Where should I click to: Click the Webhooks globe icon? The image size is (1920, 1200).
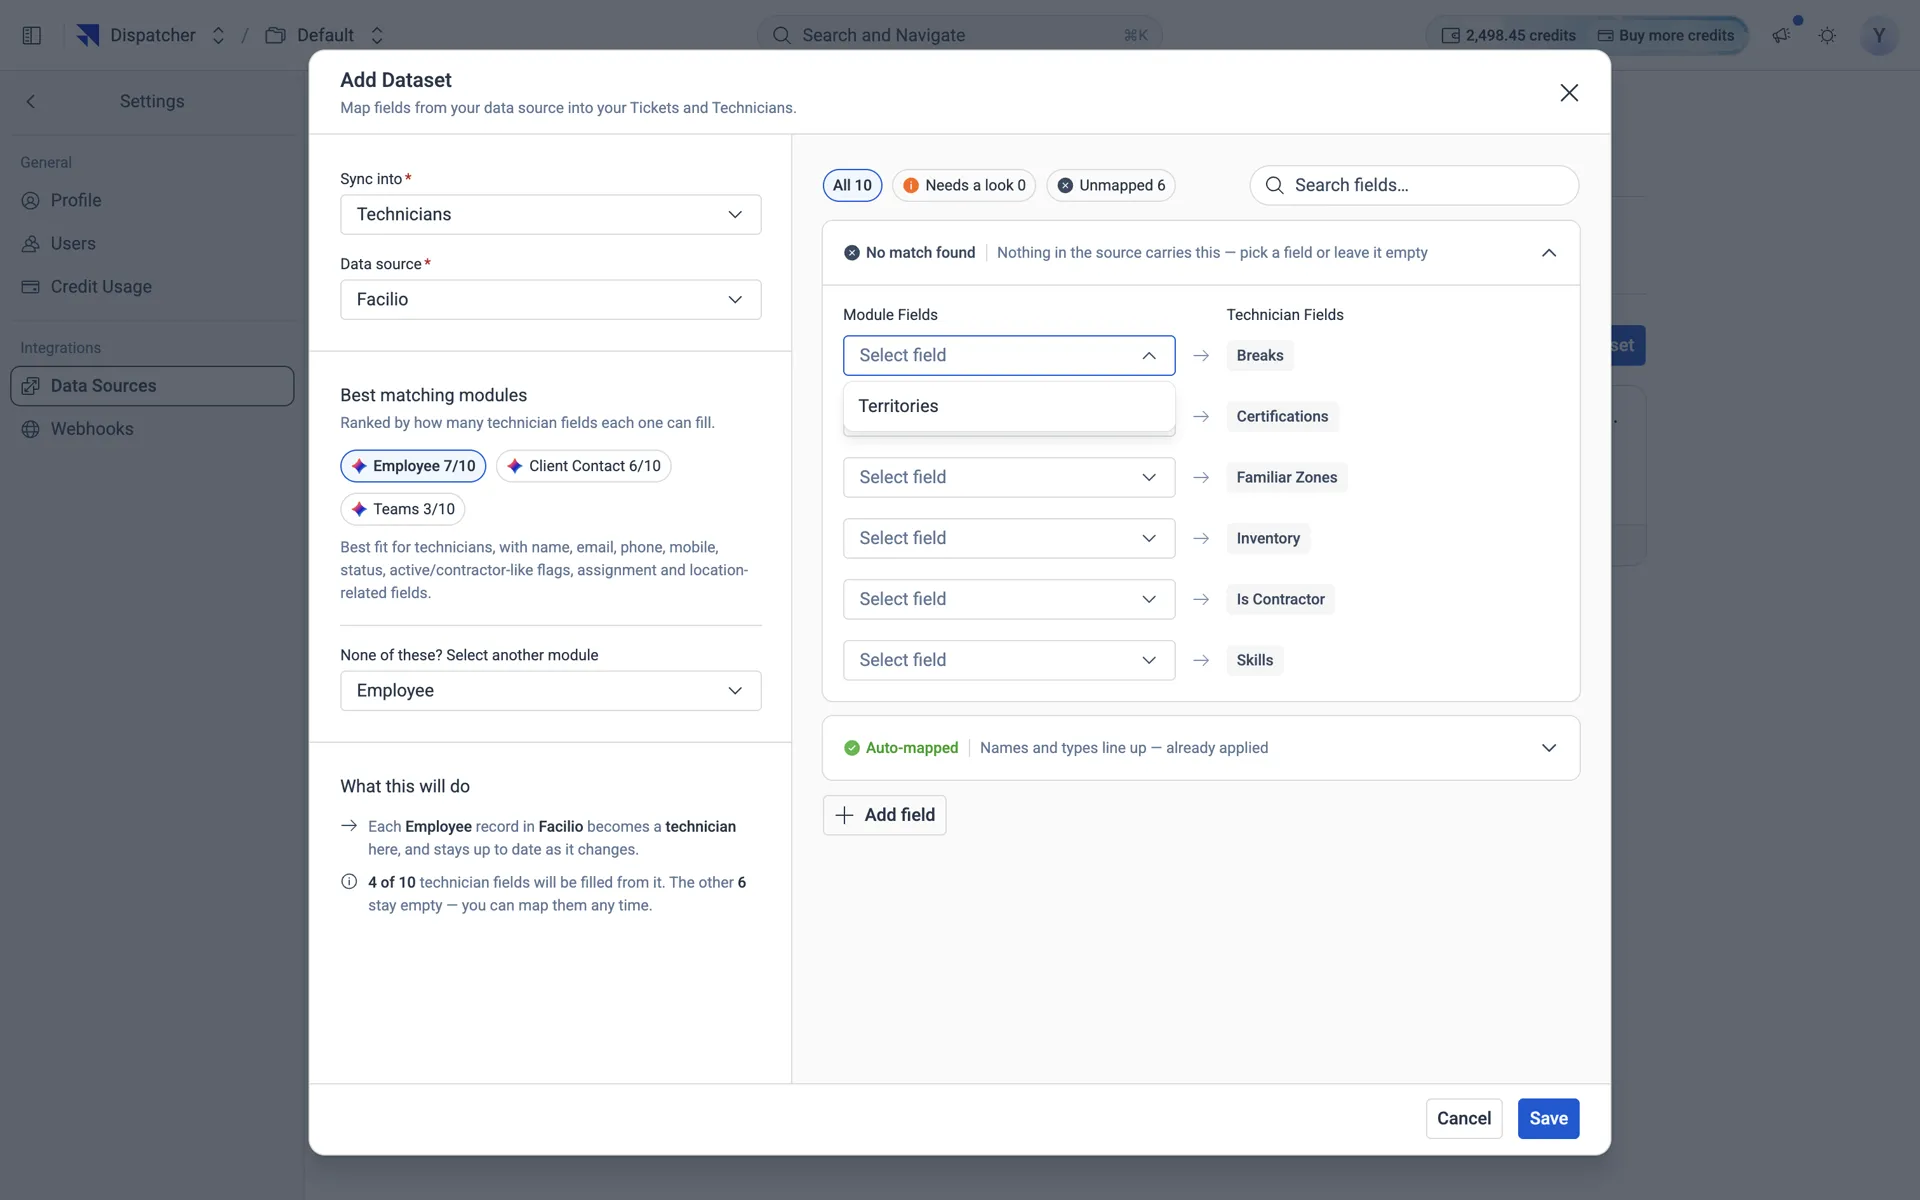31,429
